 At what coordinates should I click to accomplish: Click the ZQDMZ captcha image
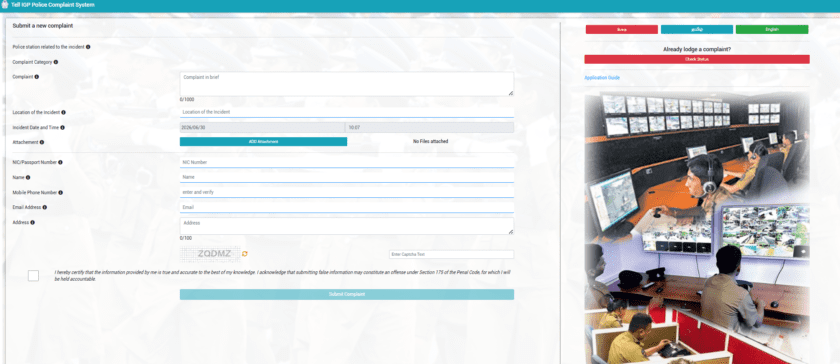click(x=210, y=254)
